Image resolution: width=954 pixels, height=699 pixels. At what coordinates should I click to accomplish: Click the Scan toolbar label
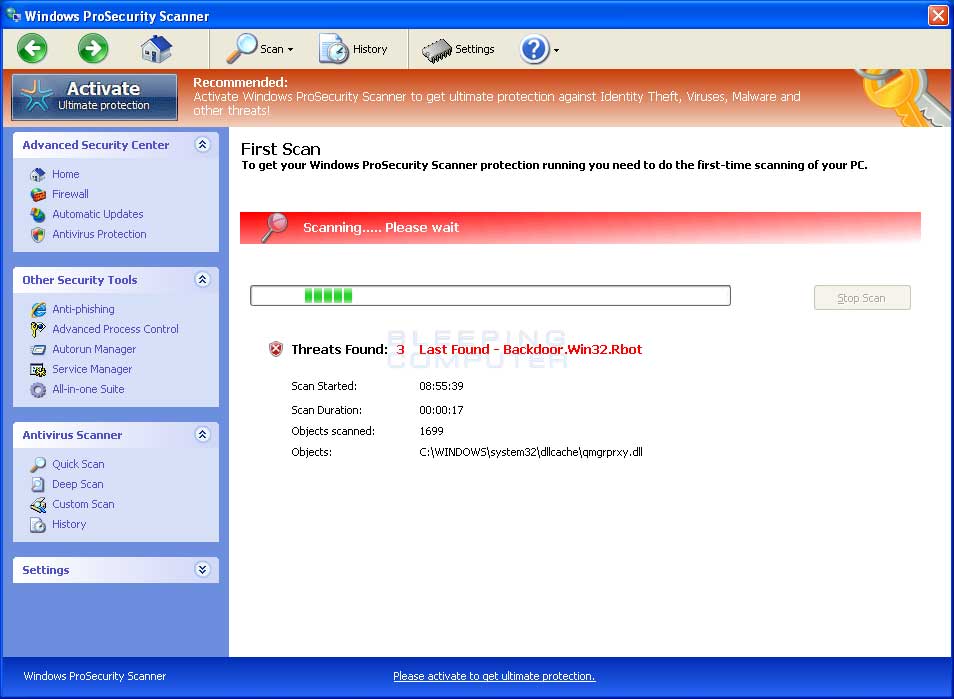[x=271, y=49]
